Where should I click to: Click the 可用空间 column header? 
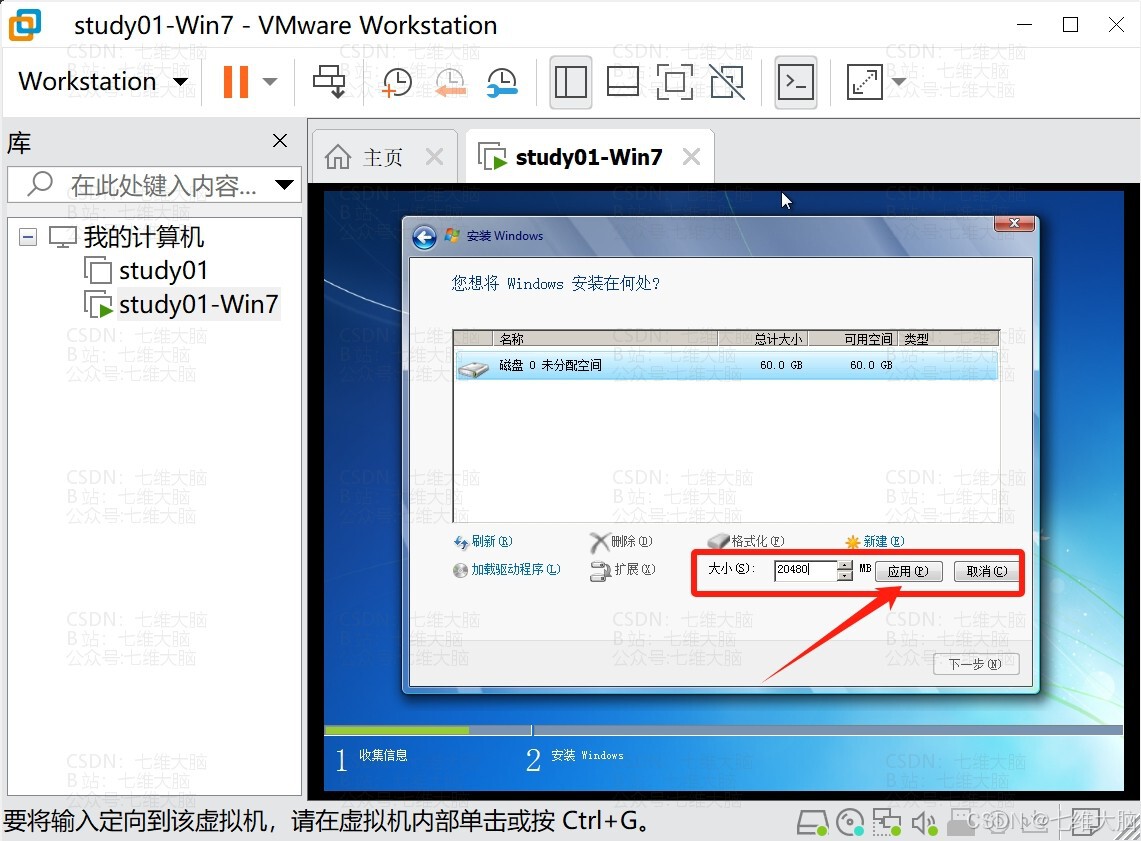[x=853, y=338]
